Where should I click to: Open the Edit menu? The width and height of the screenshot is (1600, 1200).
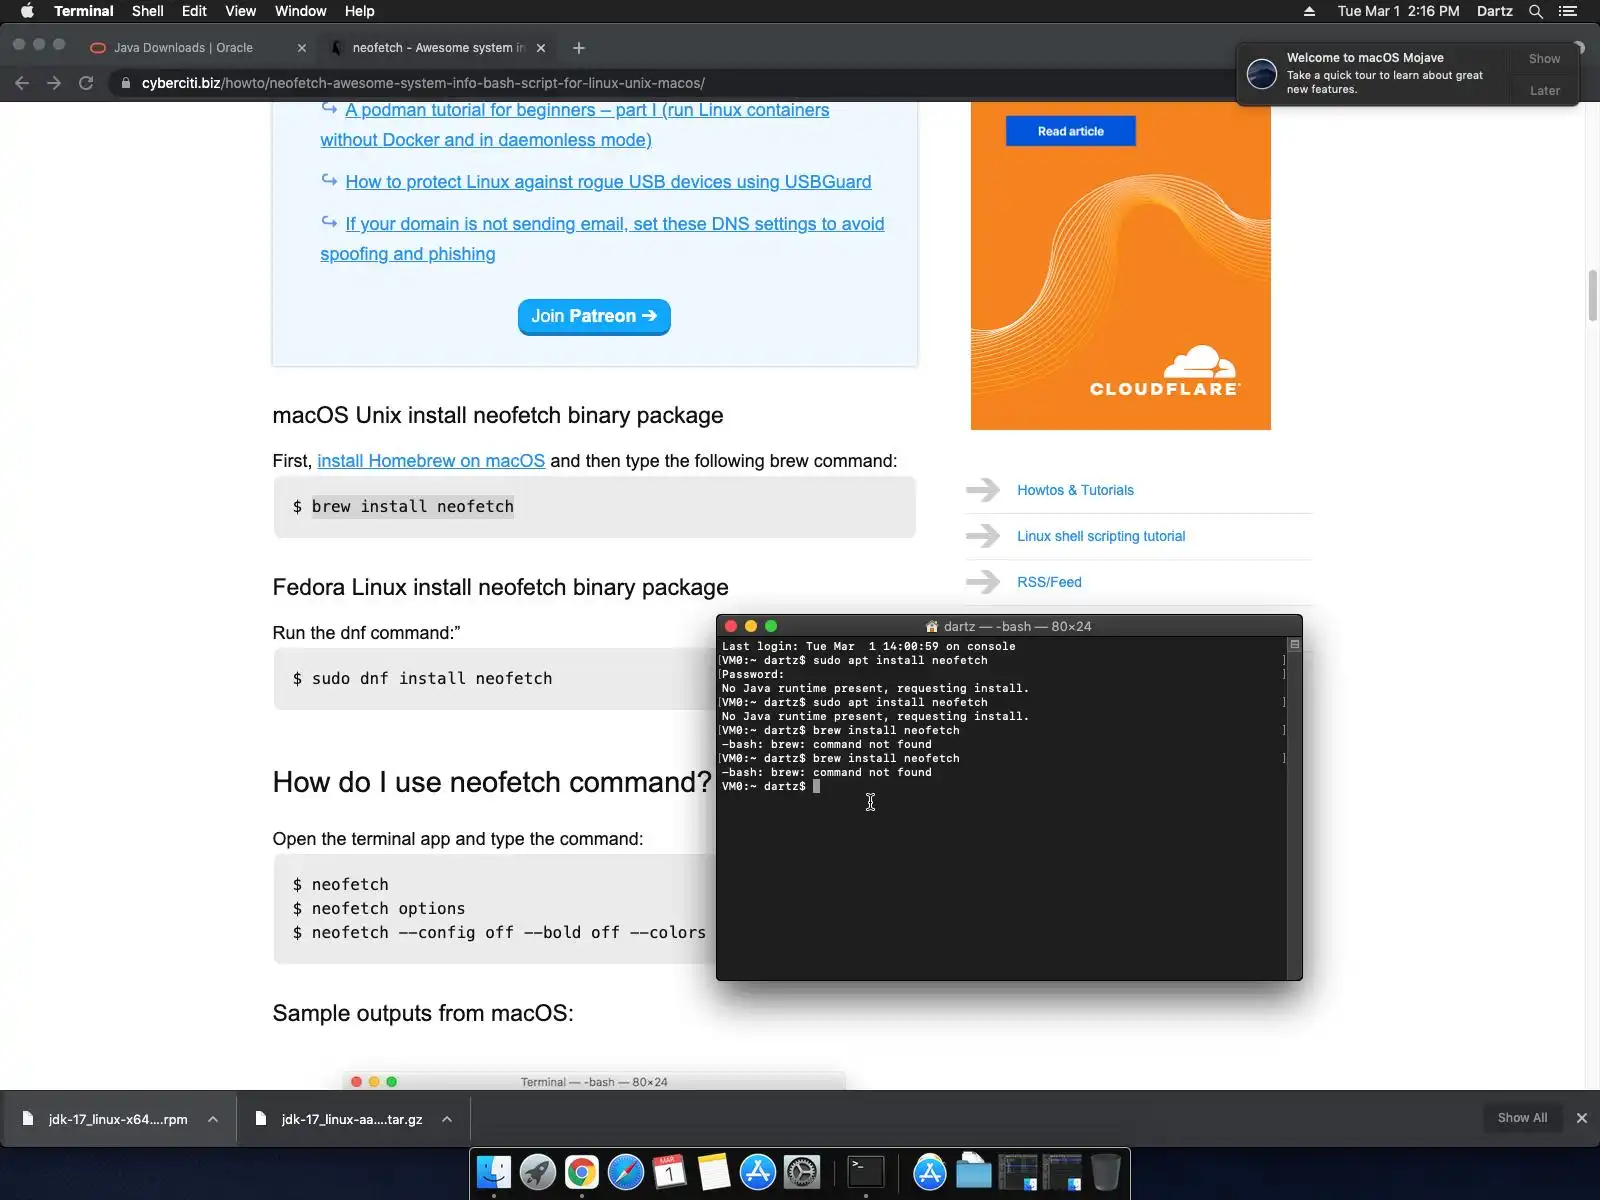(x=194, y=11)
